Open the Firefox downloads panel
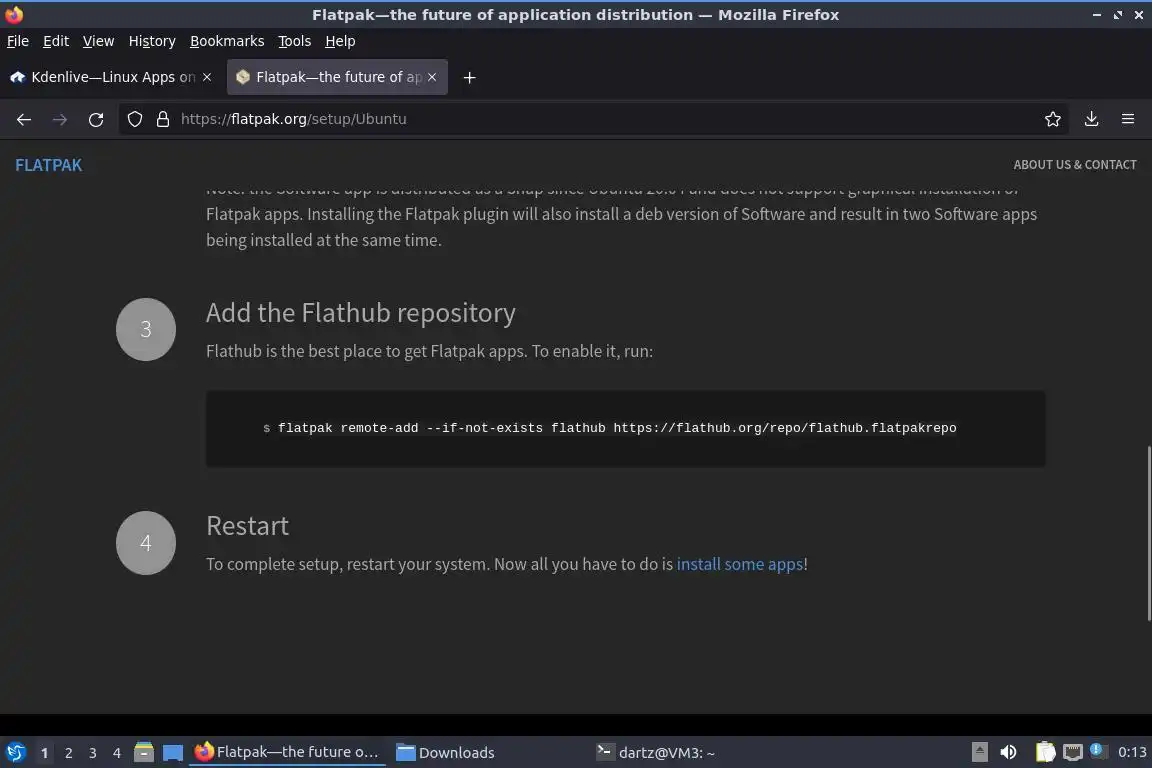This screenshot has width=1152, height=768. coord(1091,119)
